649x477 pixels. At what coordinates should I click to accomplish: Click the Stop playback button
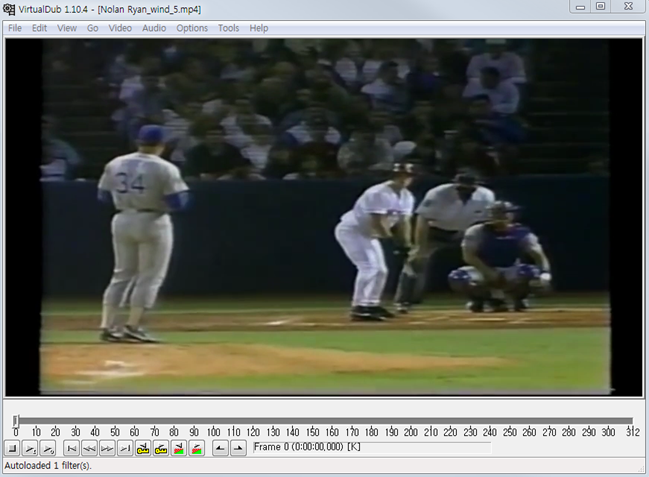(x=12, y=448)
